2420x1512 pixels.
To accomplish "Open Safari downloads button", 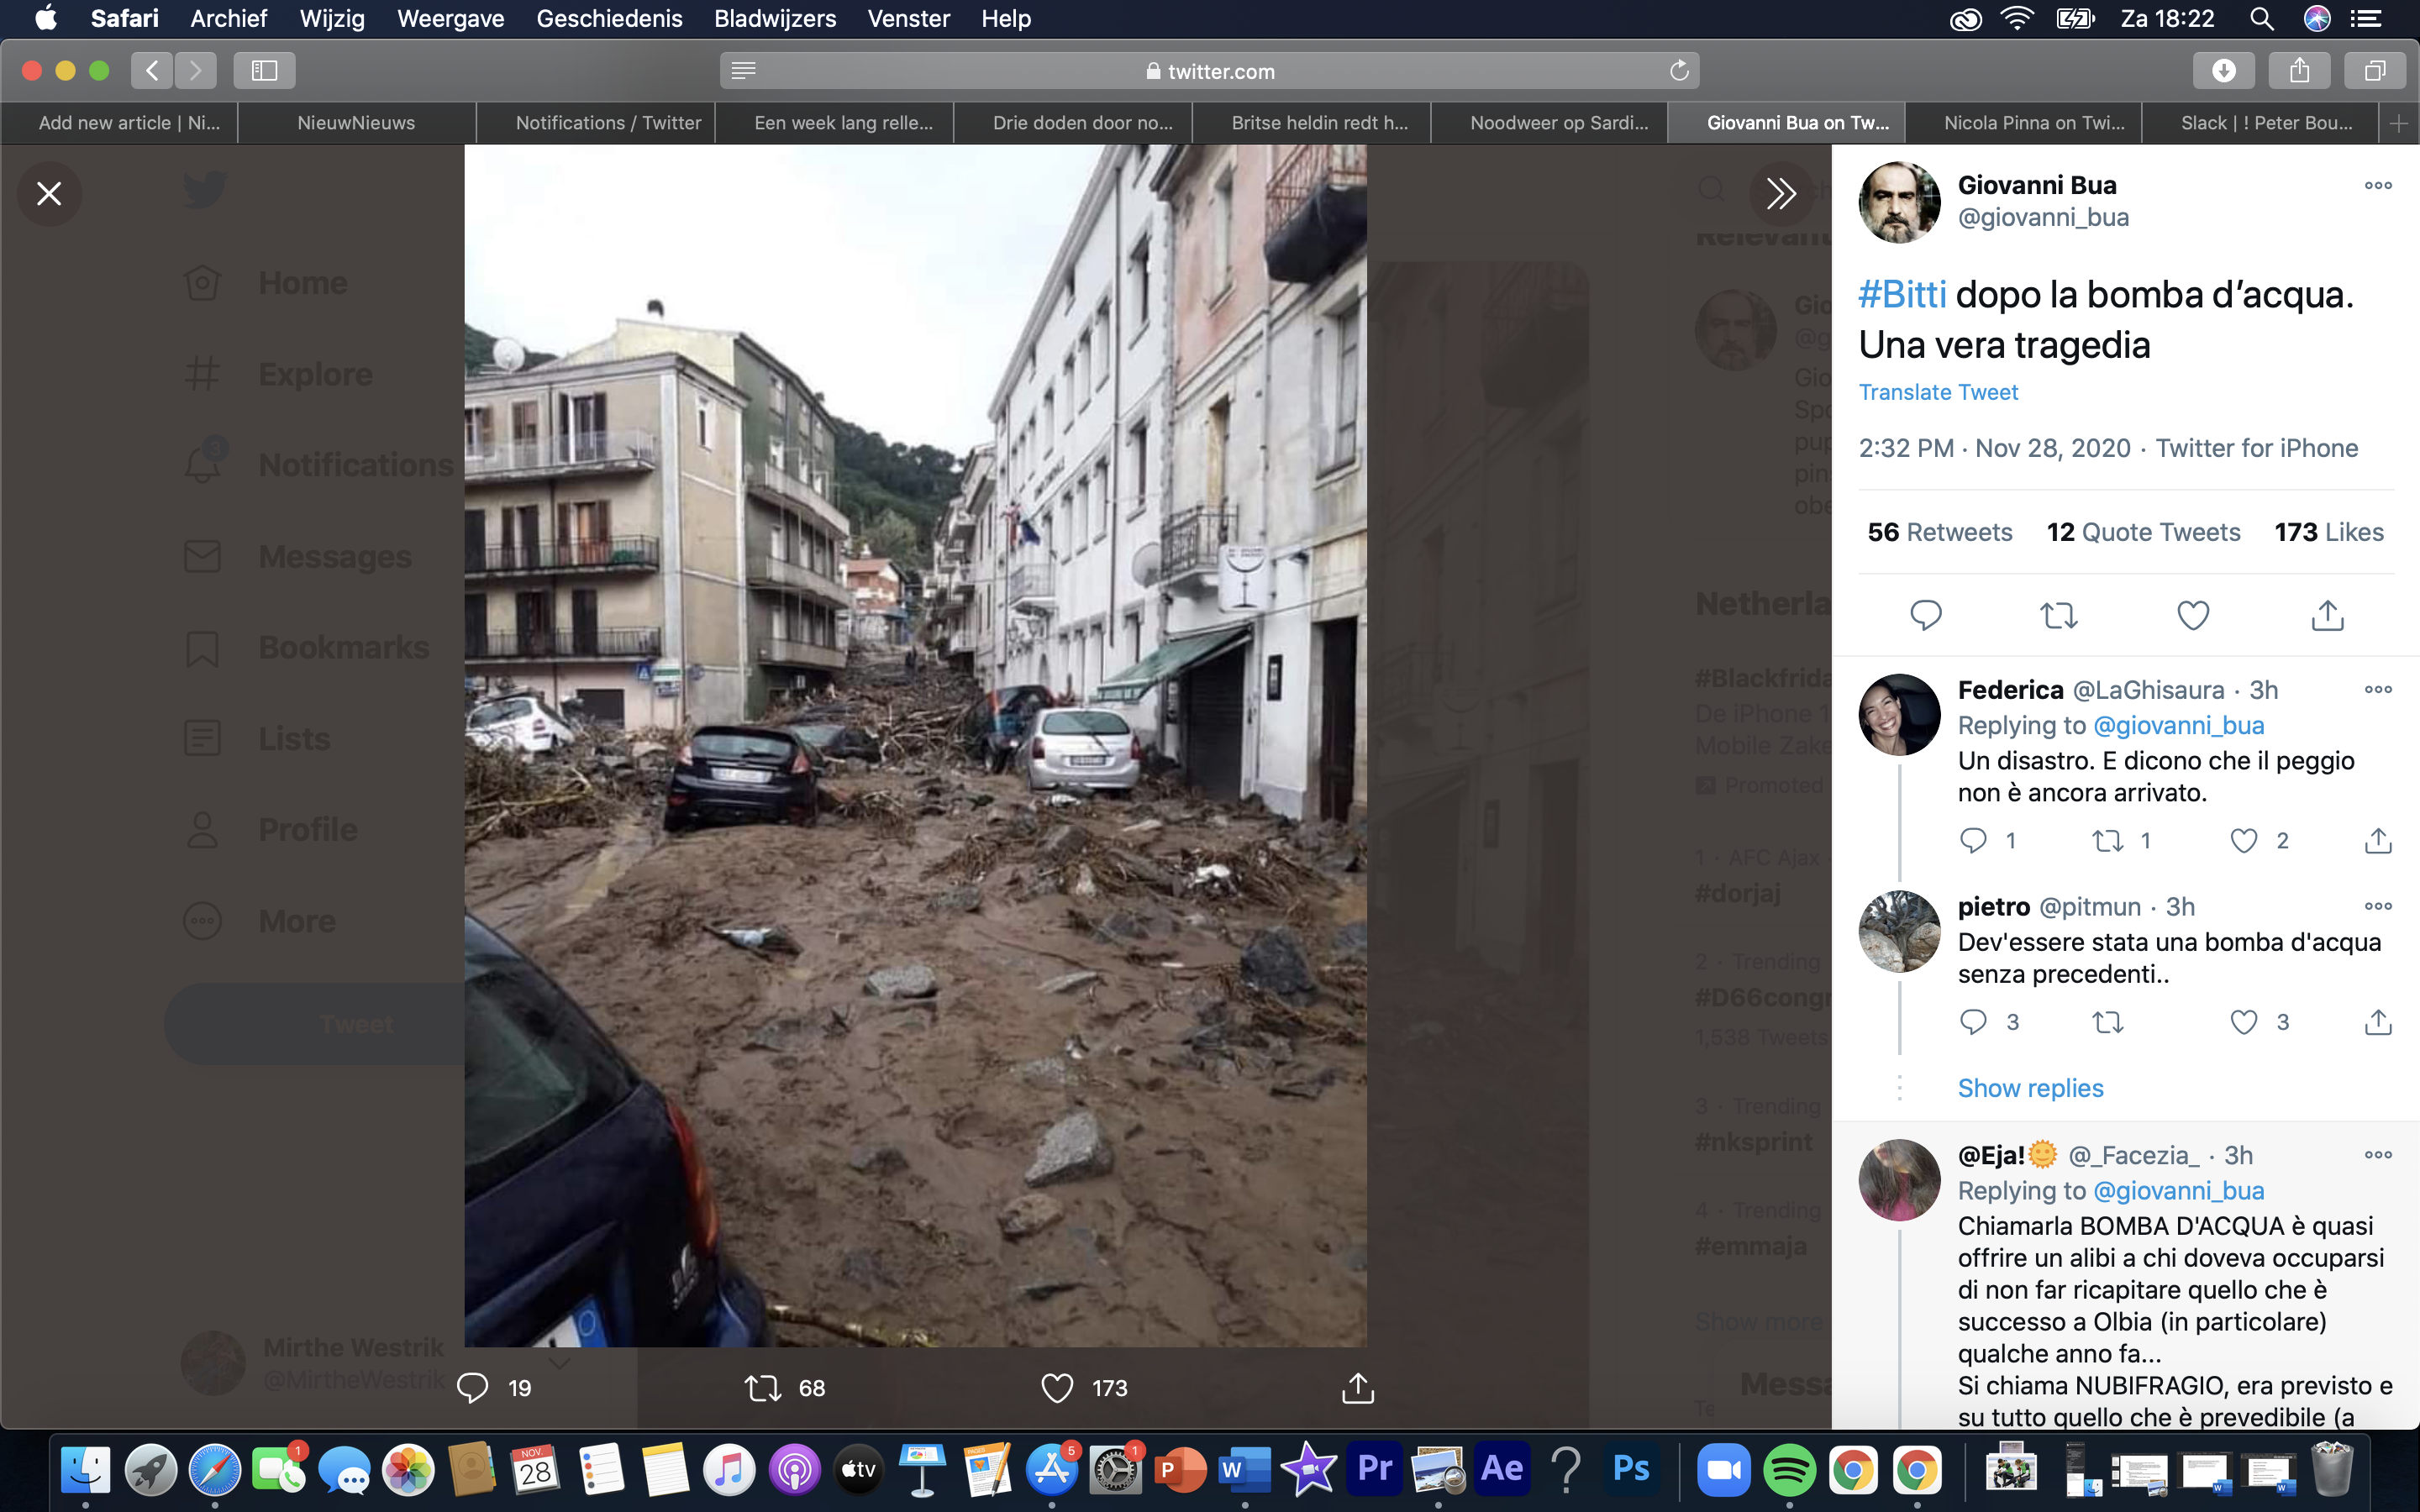I will [x=2223, y=71].
